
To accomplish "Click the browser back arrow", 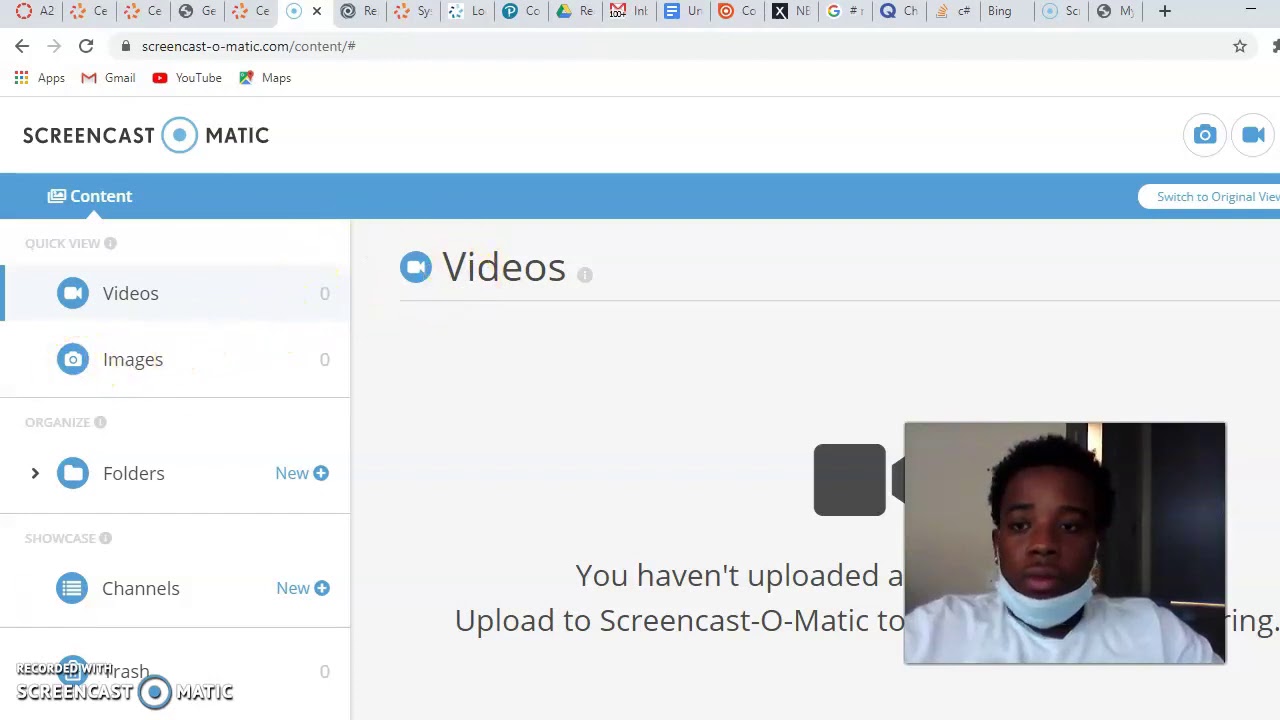I will [22, 46].
